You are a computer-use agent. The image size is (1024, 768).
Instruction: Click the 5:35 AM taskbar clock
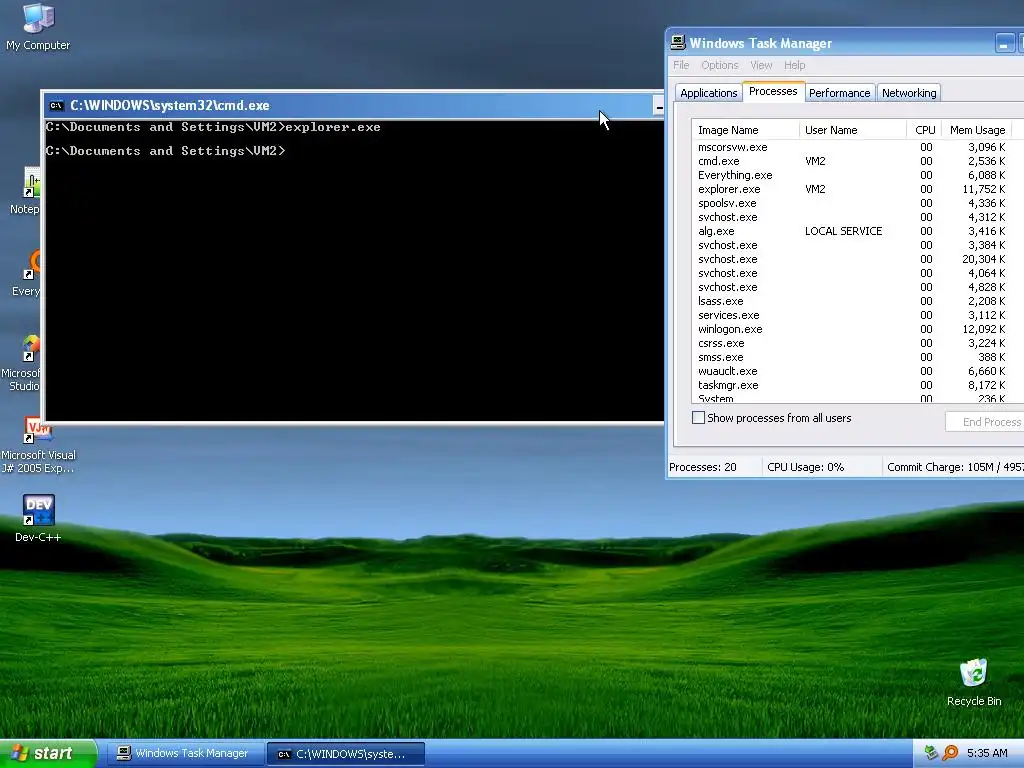(x=987, y=753)
